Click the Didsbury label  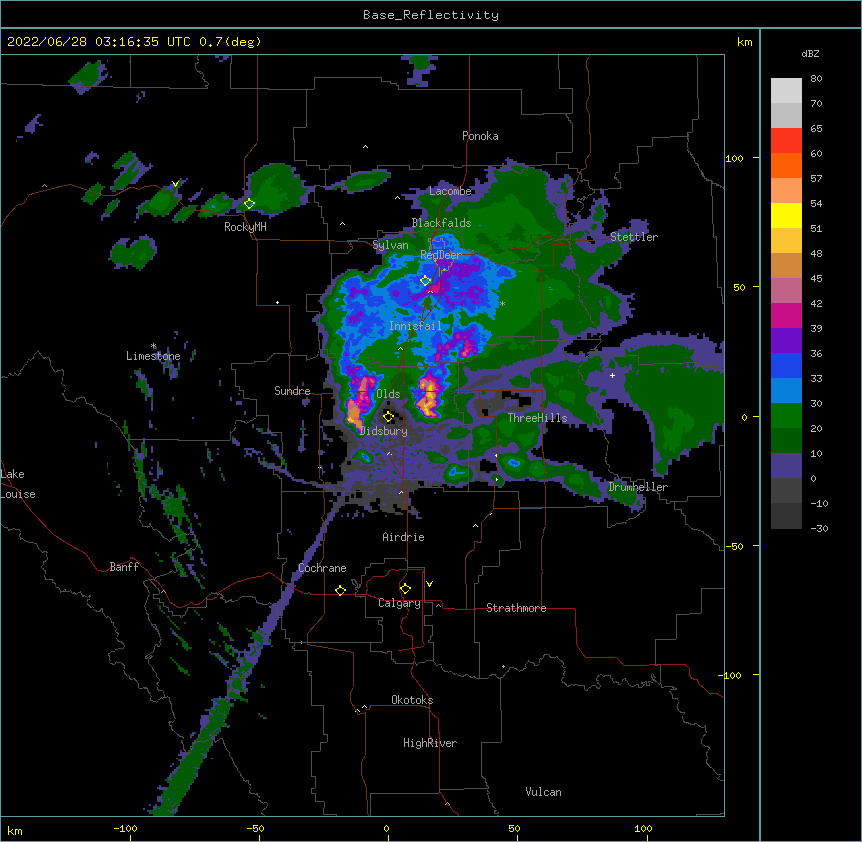point(384,431)
